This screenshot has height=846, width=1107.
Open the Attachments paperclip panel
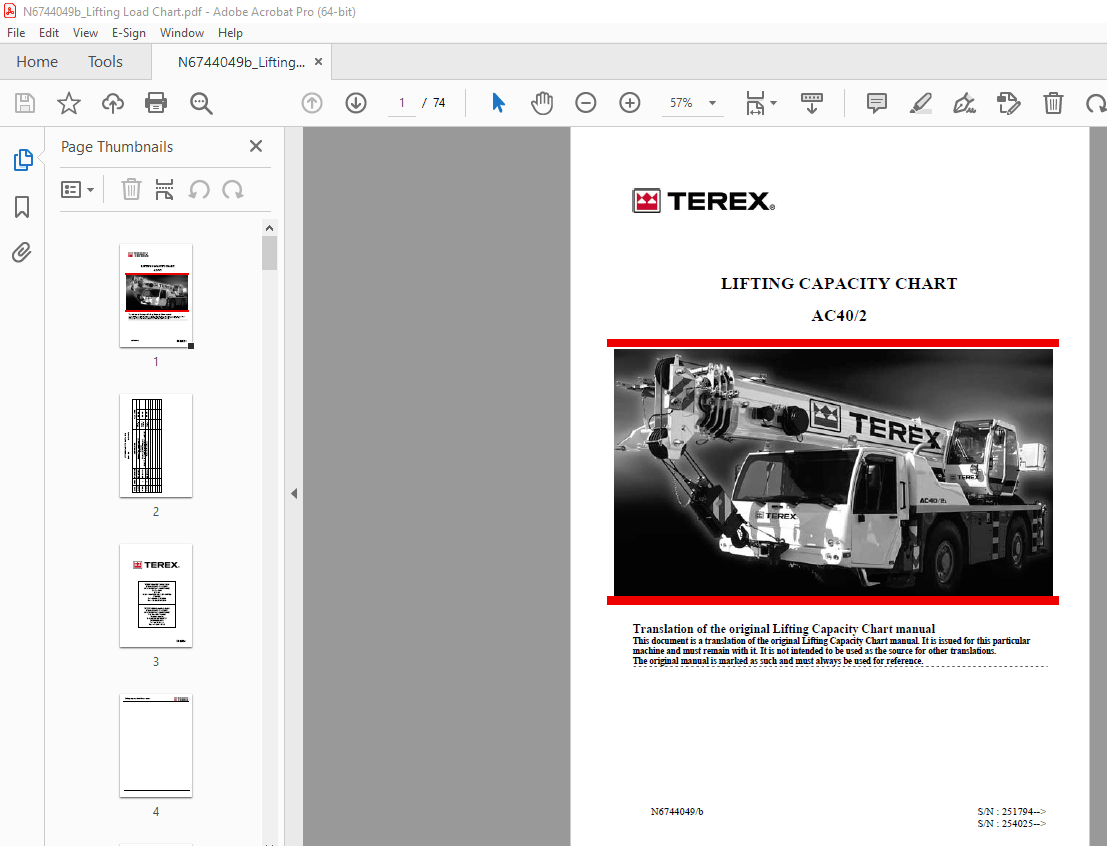tap(22, 252)
